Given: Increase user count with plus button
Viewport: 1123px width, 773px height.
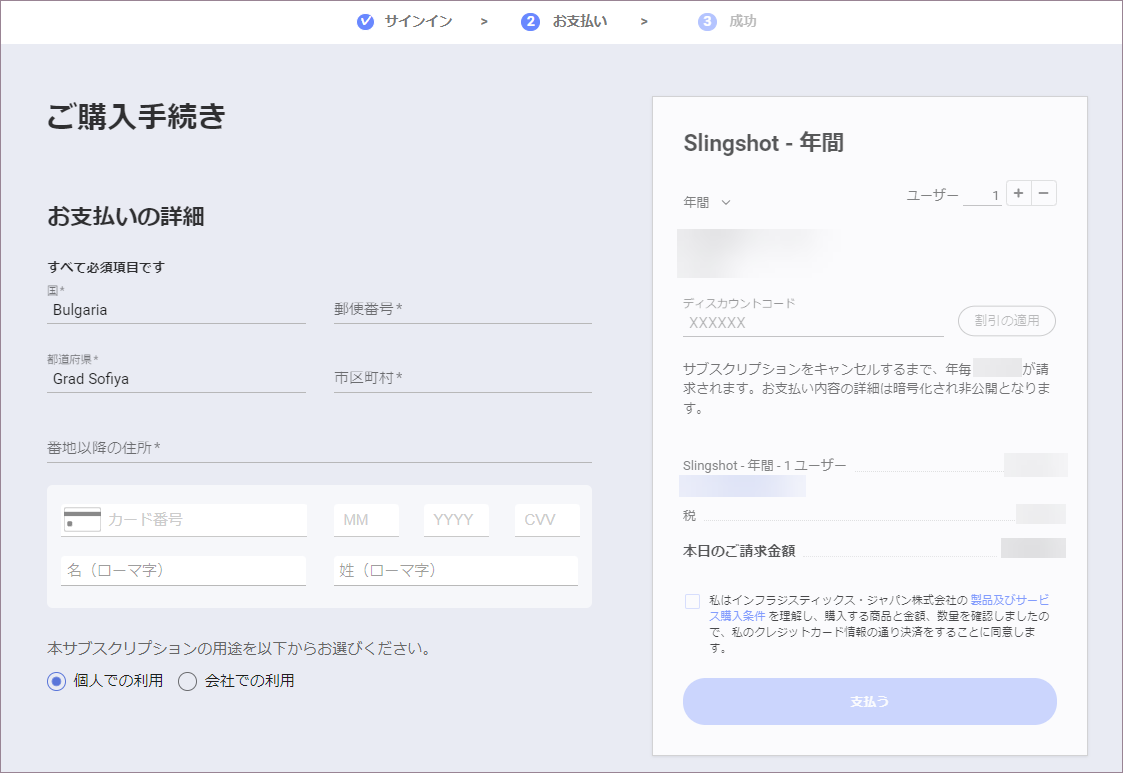Looking at the screenshot, I should point(1018,193).
